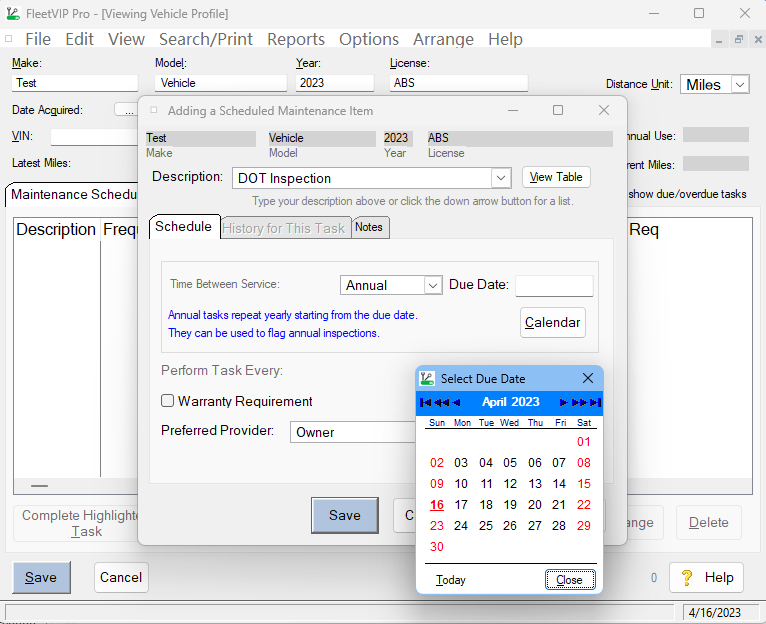Click the April 2023 month title
The image size is (766, 624).
[x=511, y=402]
